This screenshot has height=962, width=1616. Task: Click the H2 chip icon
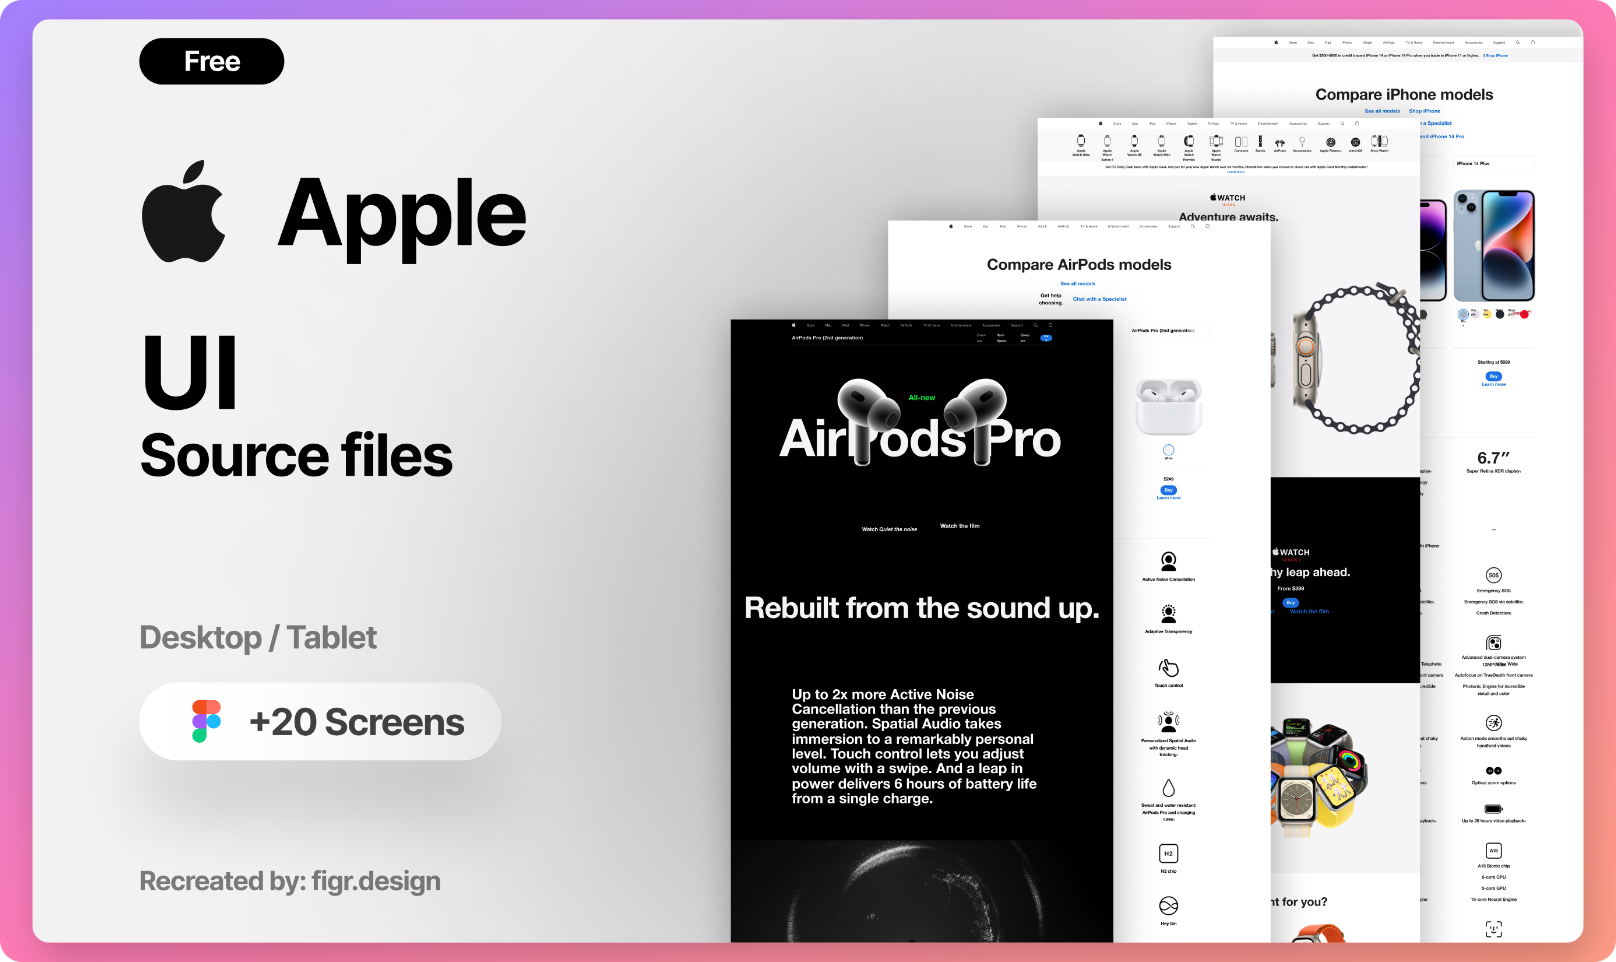tap(1168, 853)
